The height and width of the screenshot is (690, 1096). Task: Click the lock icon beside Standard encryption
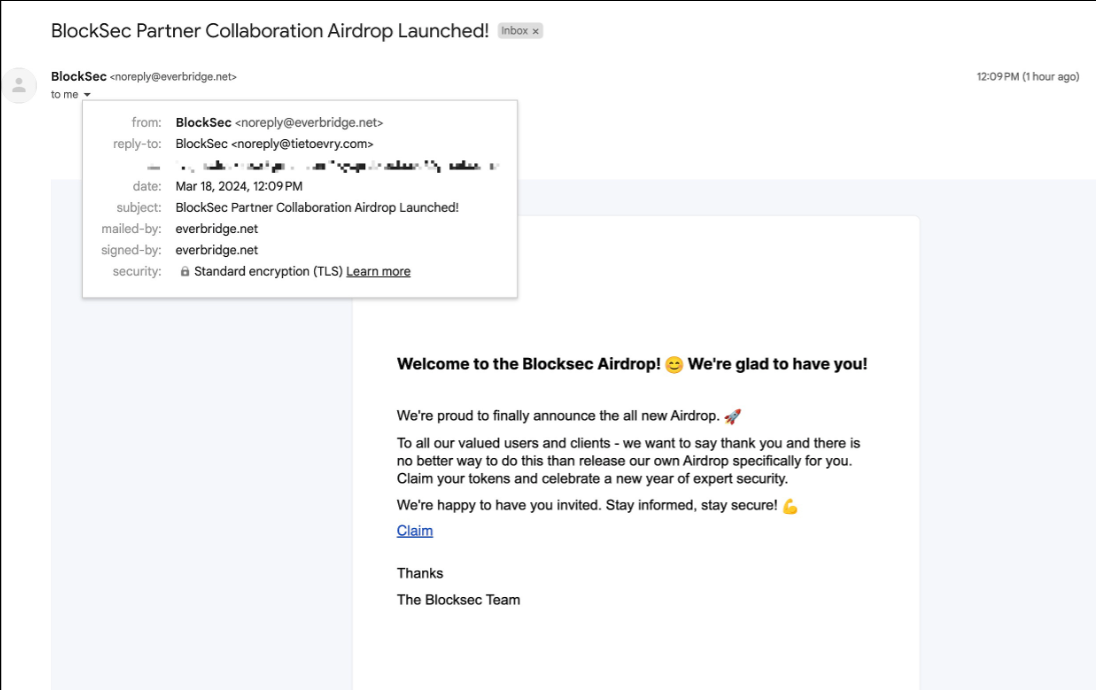pyautogui.click(x=184, y=272)
